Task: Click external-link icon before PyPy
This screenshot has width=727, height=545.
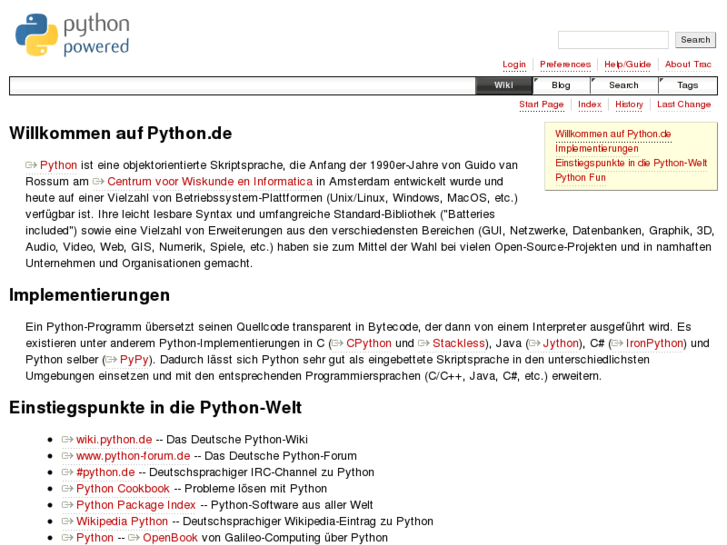Action: click(111, 359)
